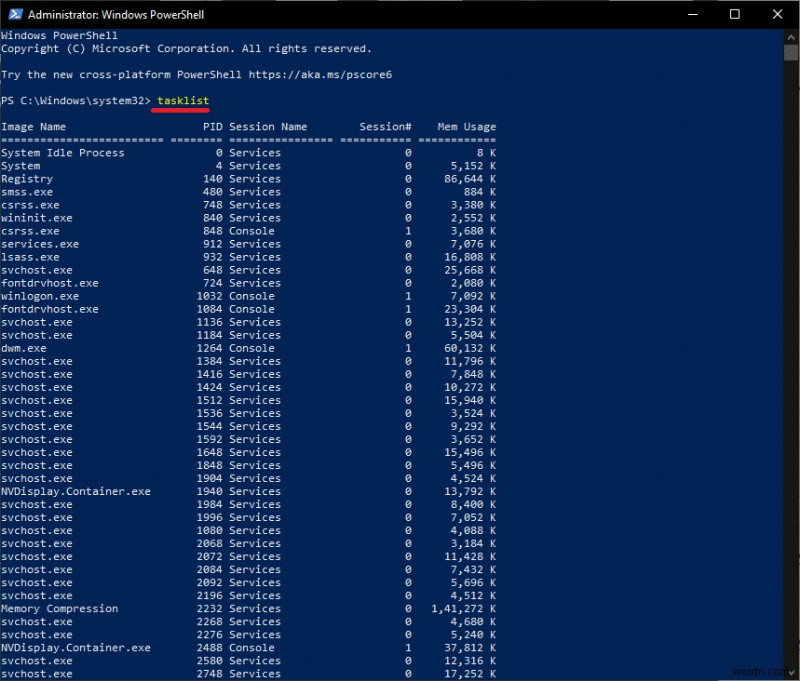
Task: Maximize the PowerShell window
Action: (x=735, y=15)
